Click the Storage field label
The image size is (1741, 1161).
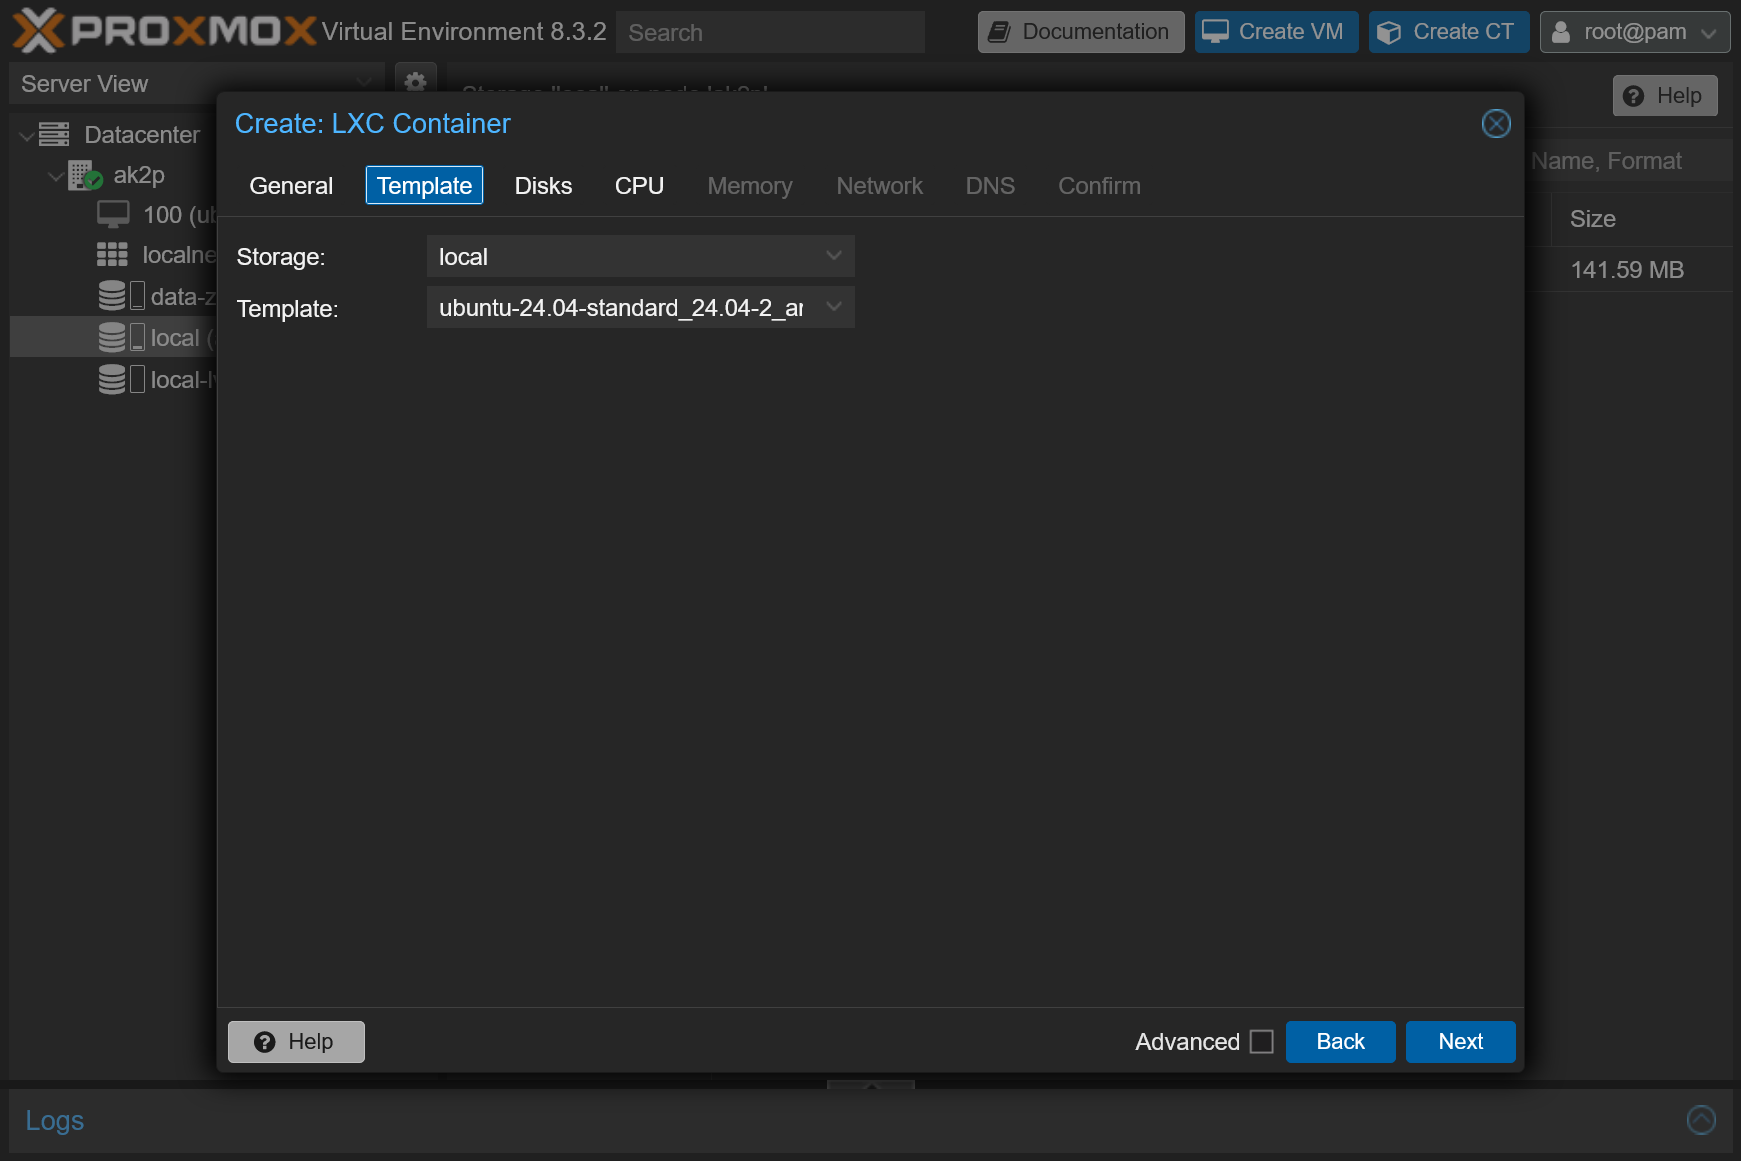[x=280, y=257]
